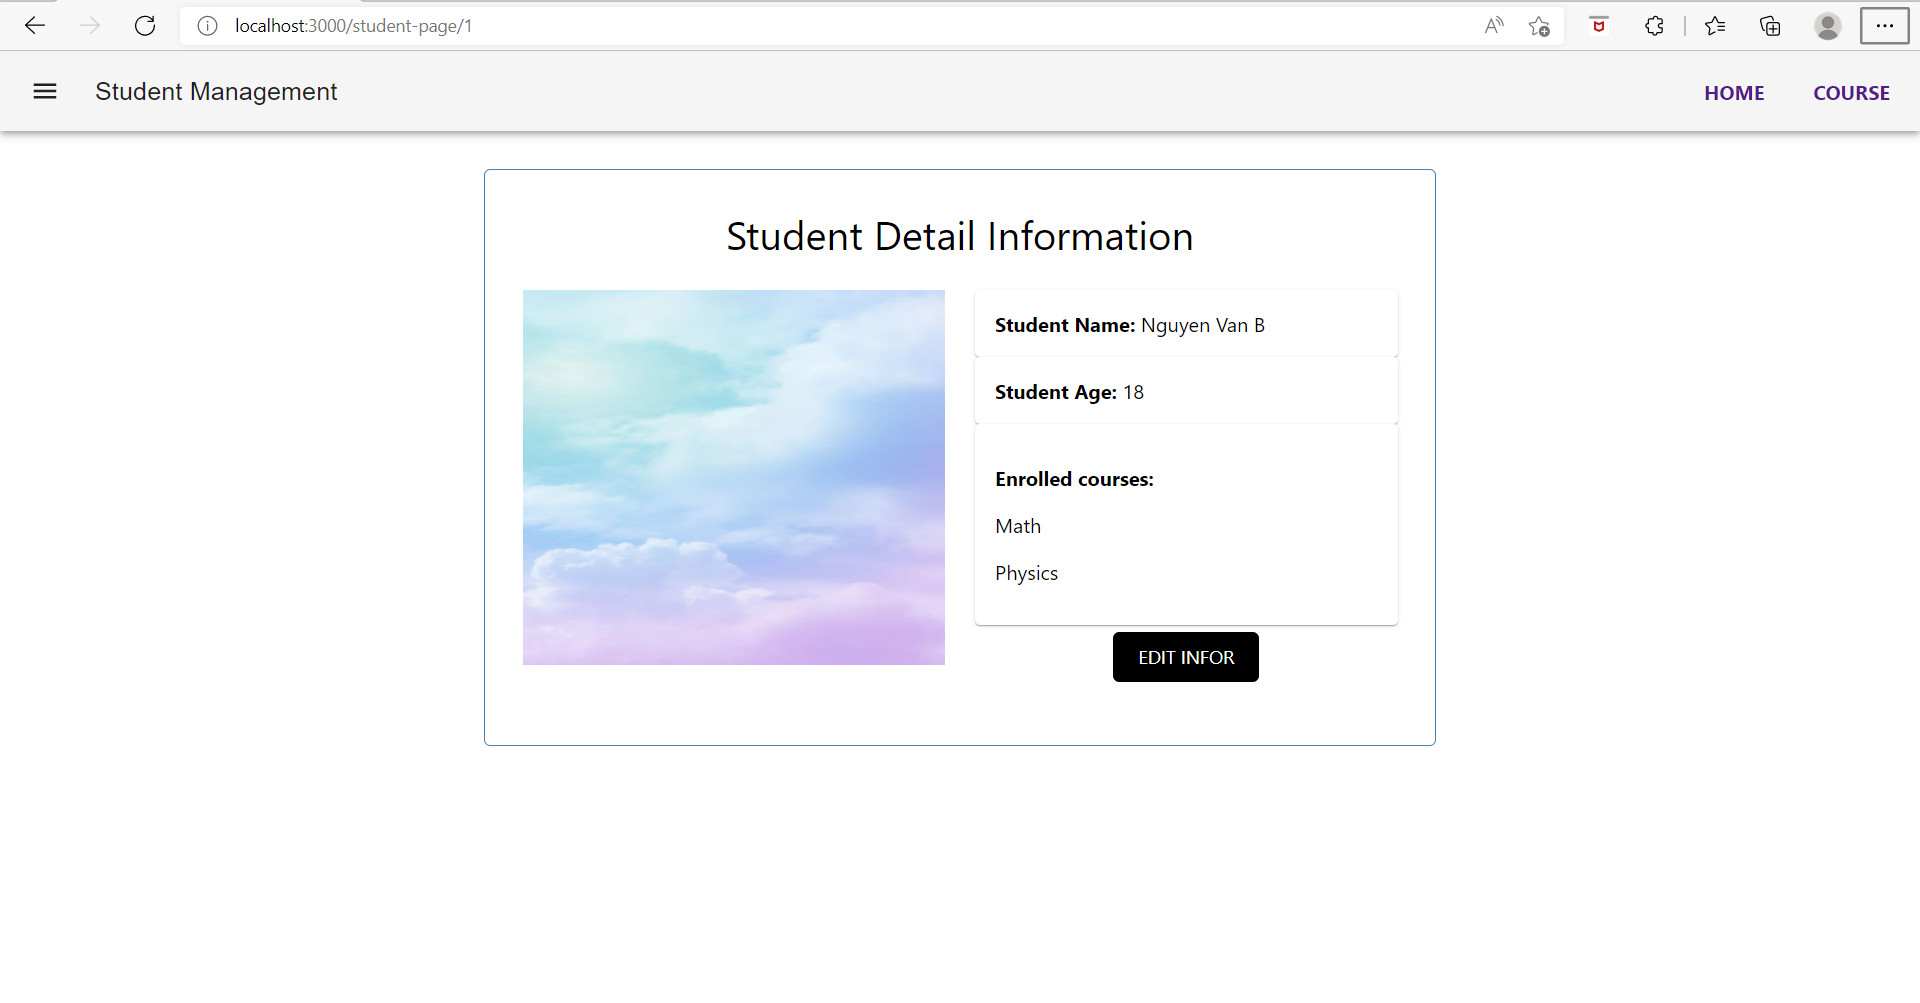The width and height of the screenshot is (1920, 1003).
Task: Add this page to favorites with the star icon
Action: [1540, 26]
